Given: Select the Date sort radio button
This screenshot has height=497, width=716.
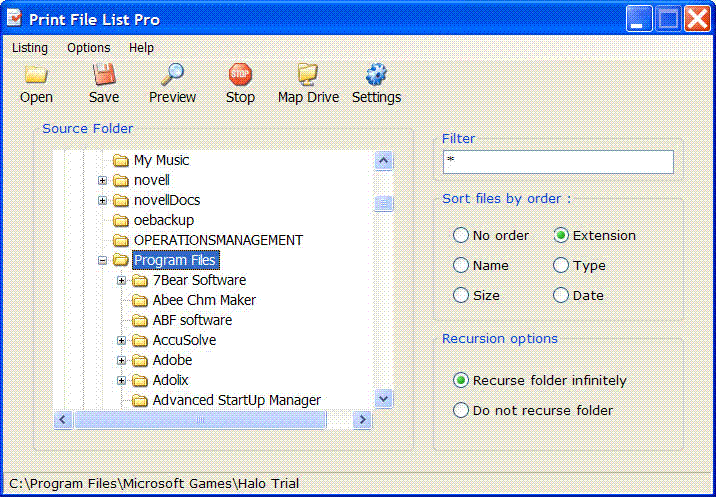Looking at the screenshot, I should click(x=561, y=295).
